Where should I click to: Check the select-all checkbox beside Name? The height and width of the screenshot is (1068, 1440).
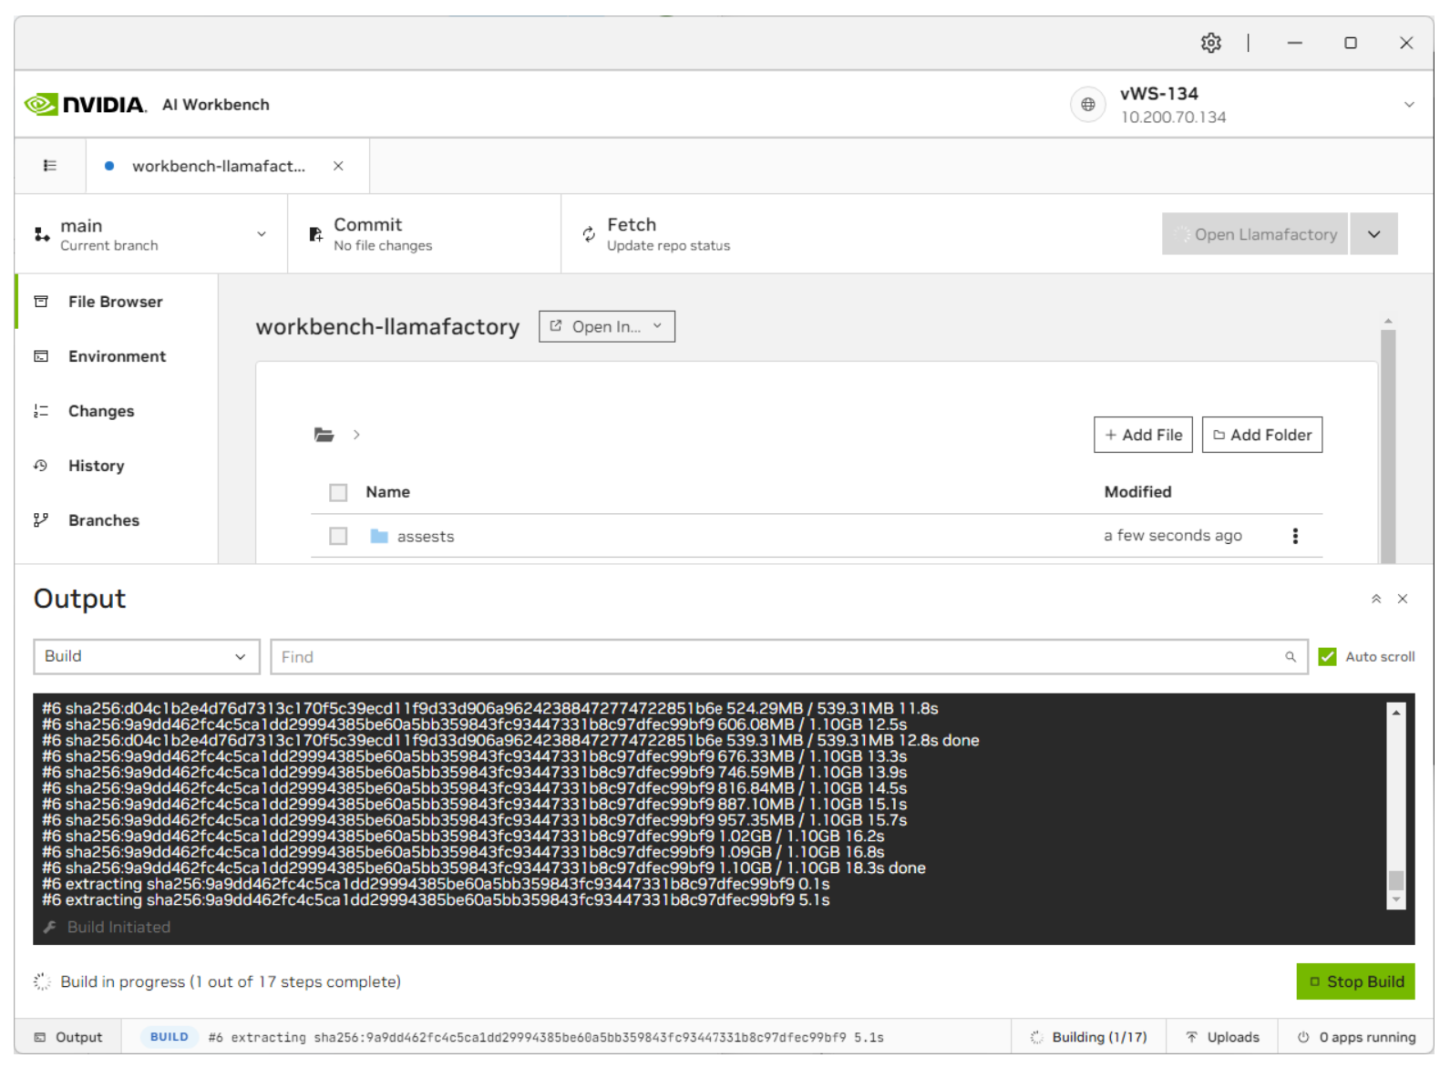click(338, 492)
